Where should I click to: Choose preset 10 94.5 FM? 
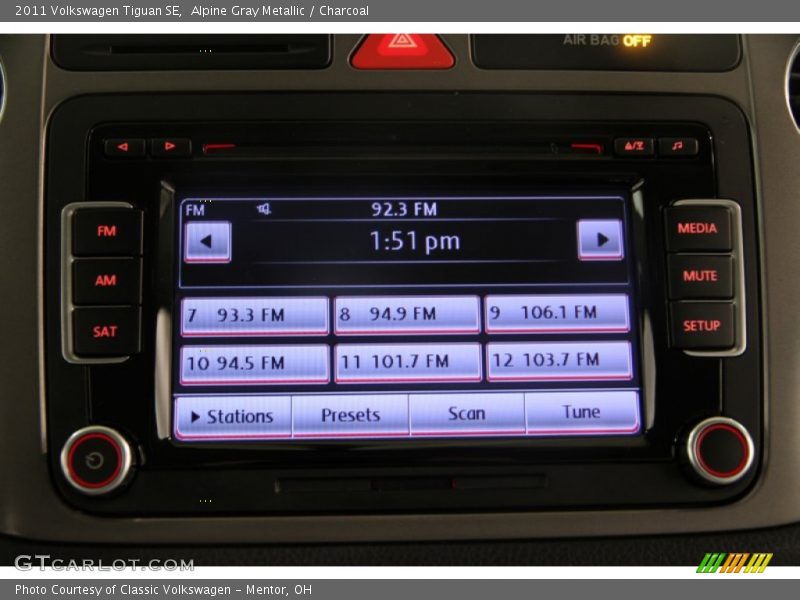[255, 364]
